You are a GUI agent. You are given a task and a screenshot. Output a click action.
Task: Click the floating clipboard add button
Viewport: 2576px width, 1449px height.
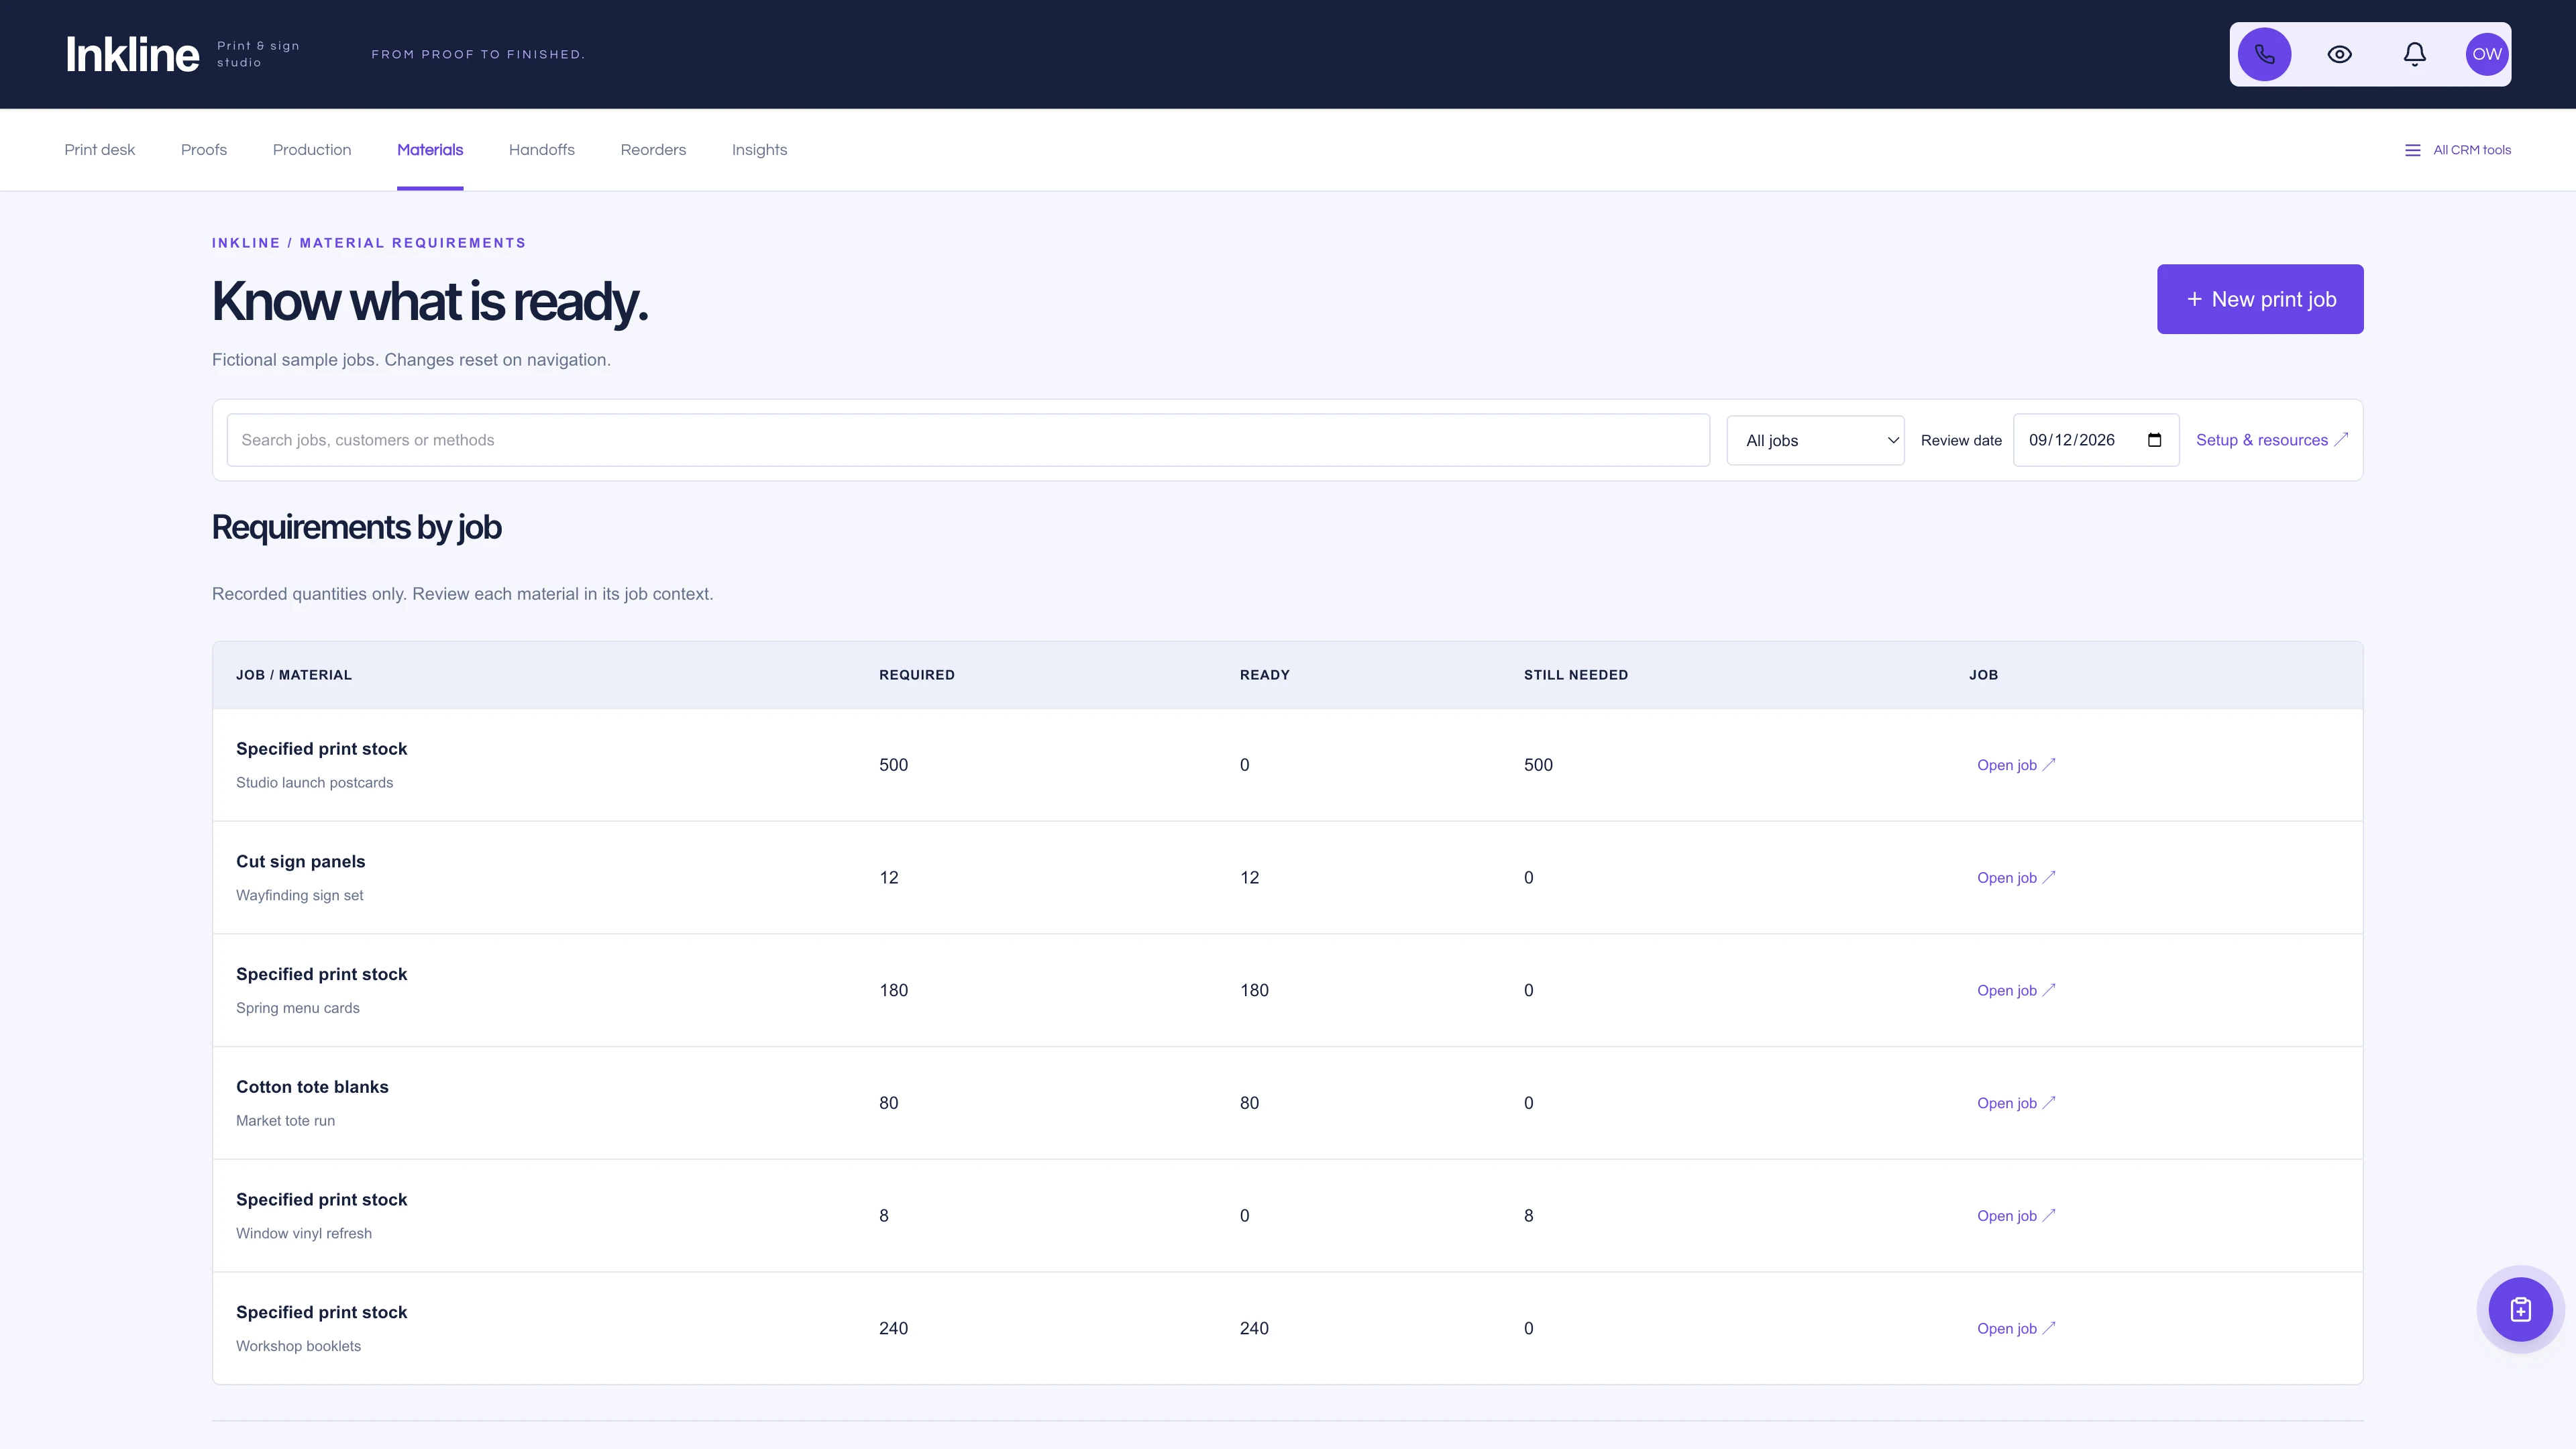click(2520, 1309)
